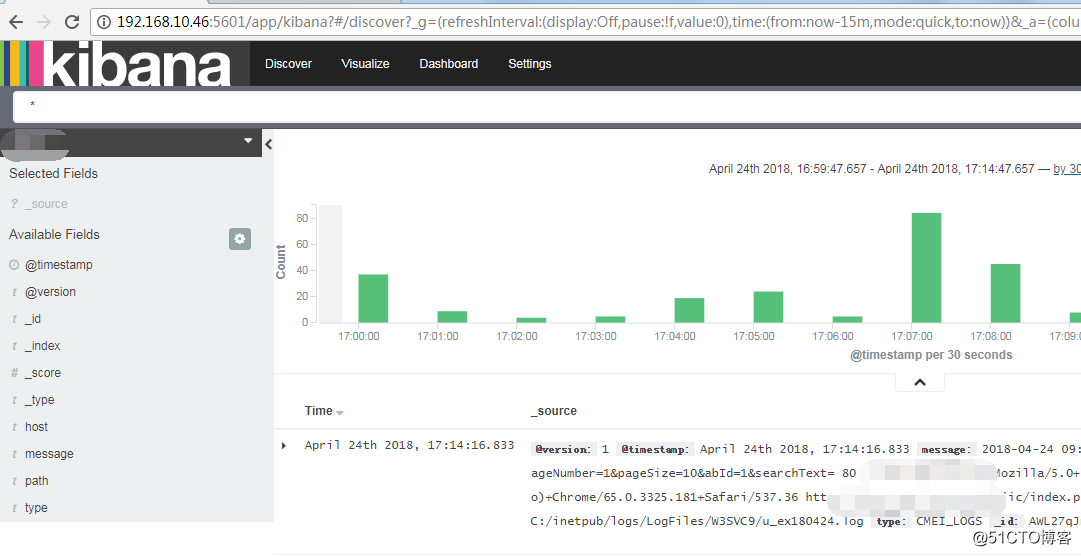Click the tallest bar at 17:07:00
The image size is (1081, 556).
pos(927,268)
